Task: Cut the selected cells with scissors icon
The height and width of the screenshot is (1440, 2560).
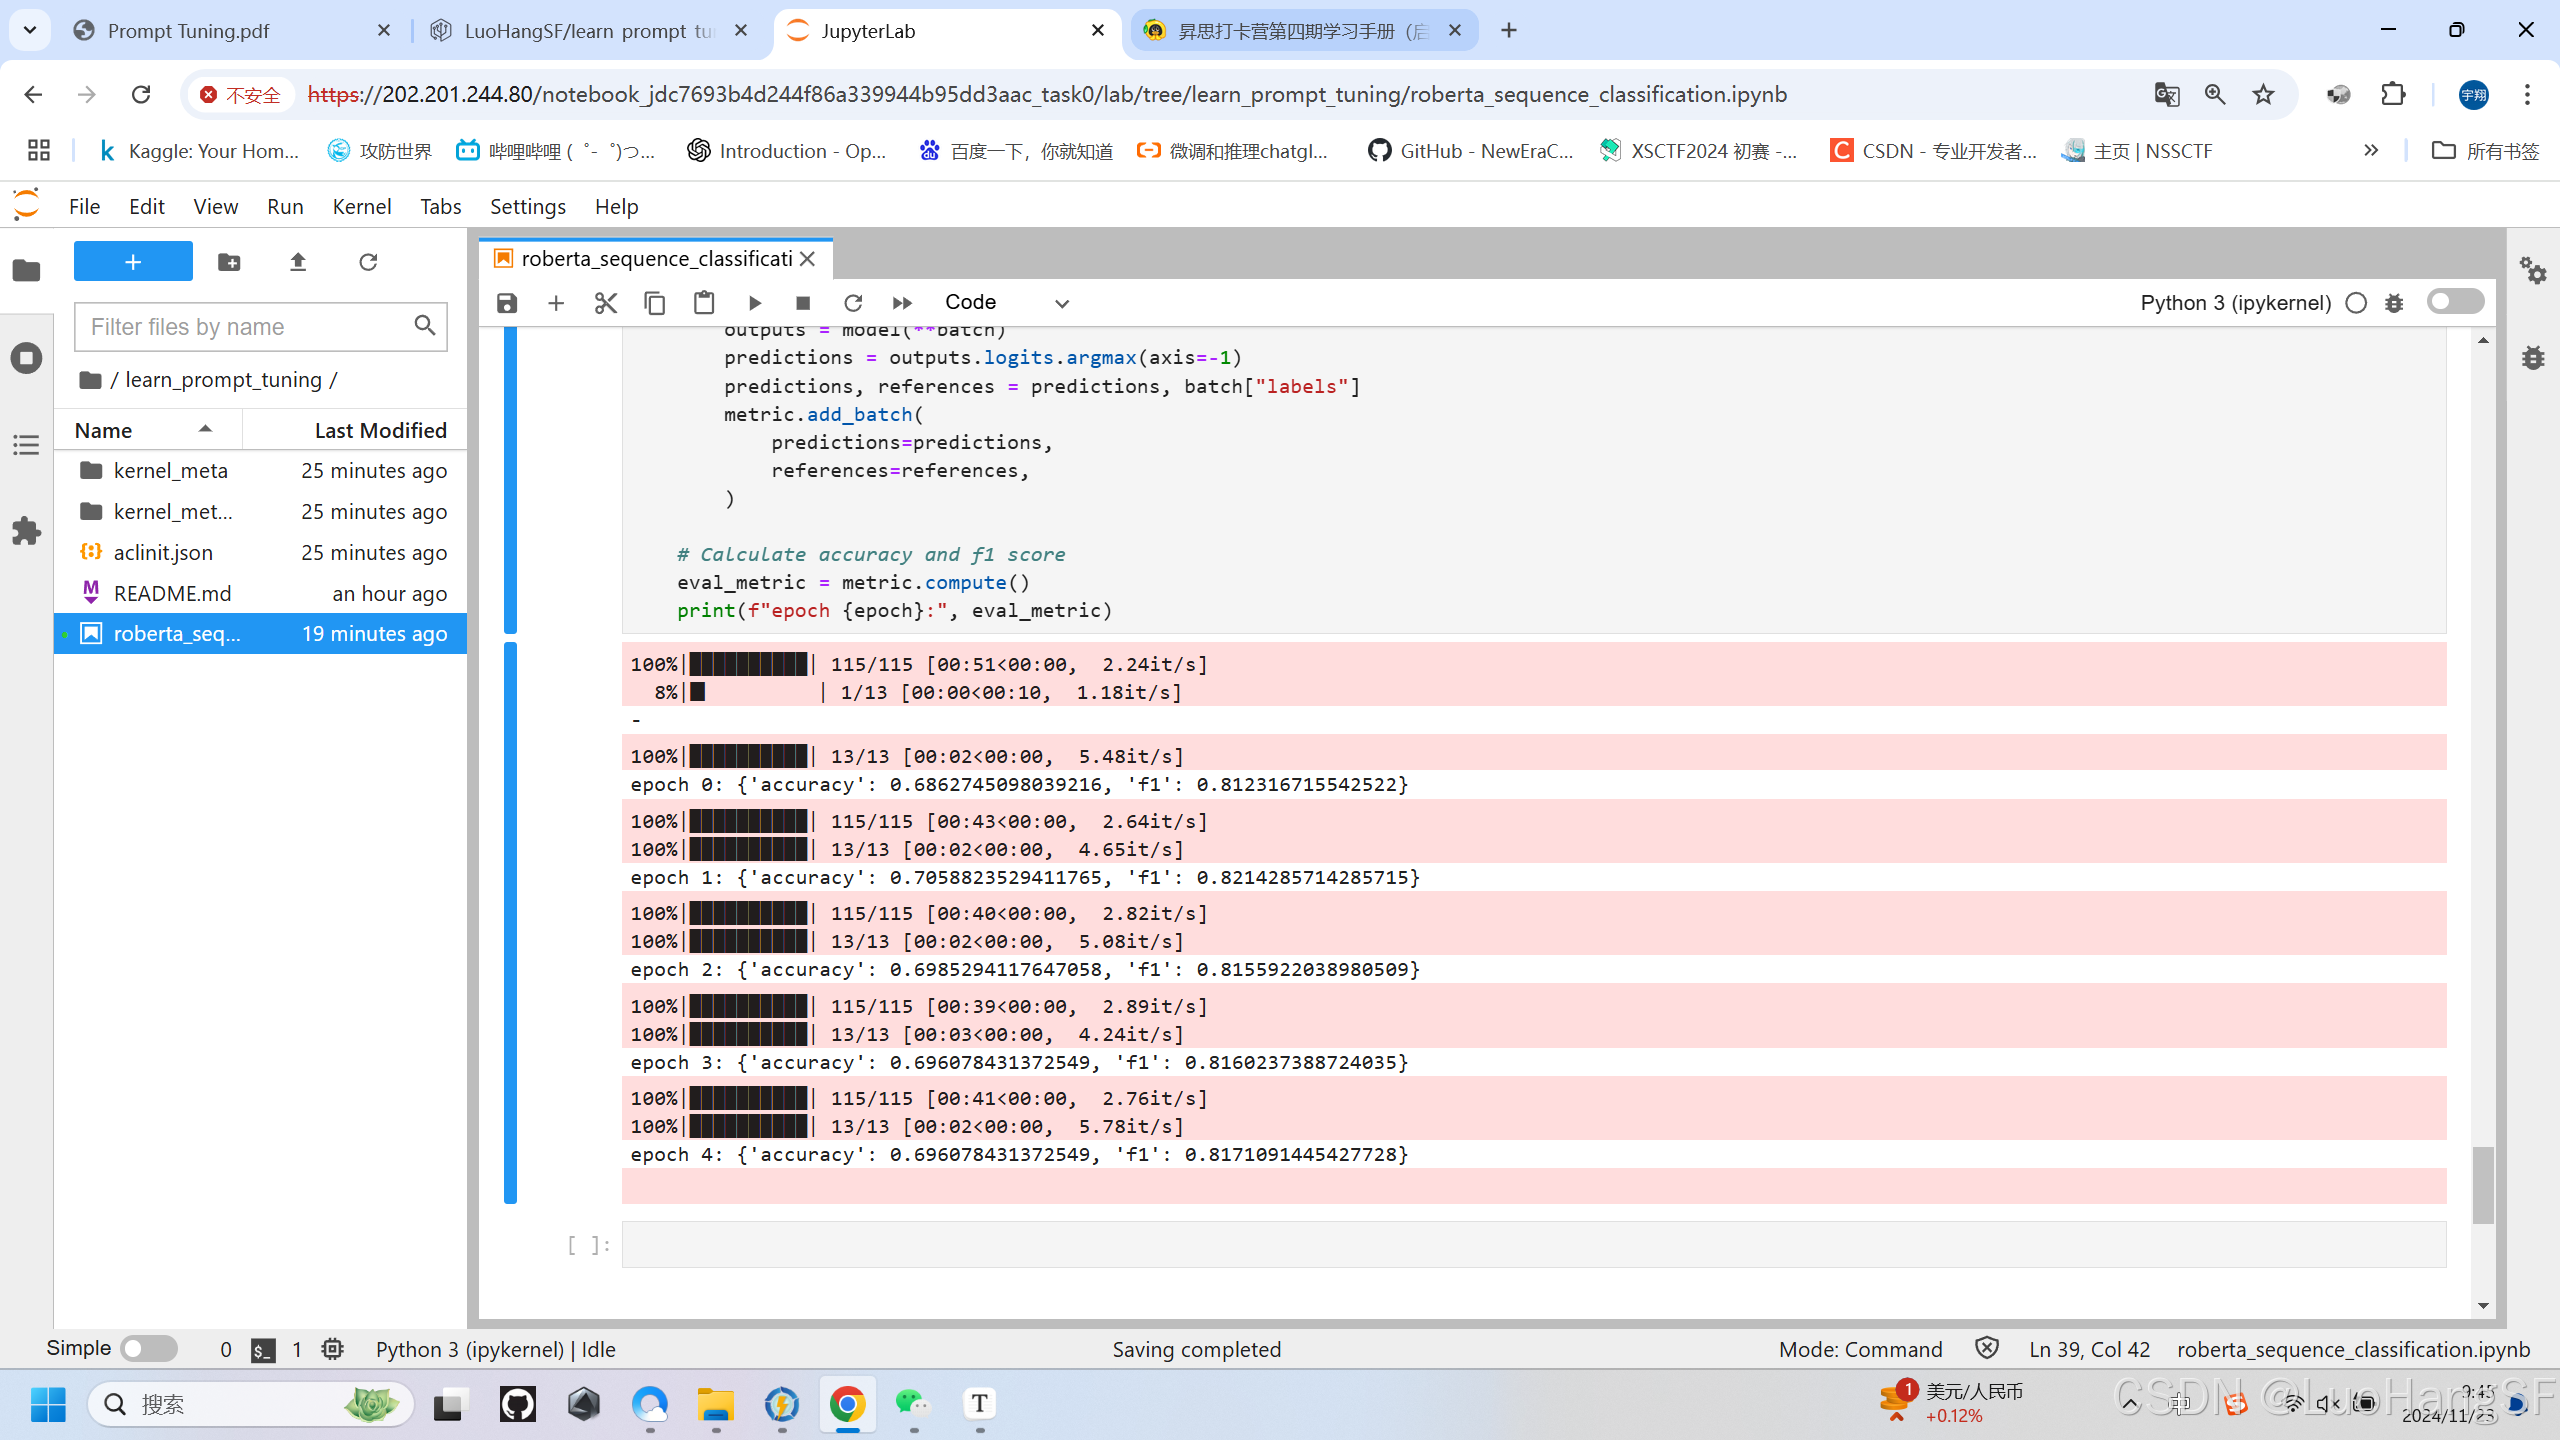Action: click(x=605, y=302)
